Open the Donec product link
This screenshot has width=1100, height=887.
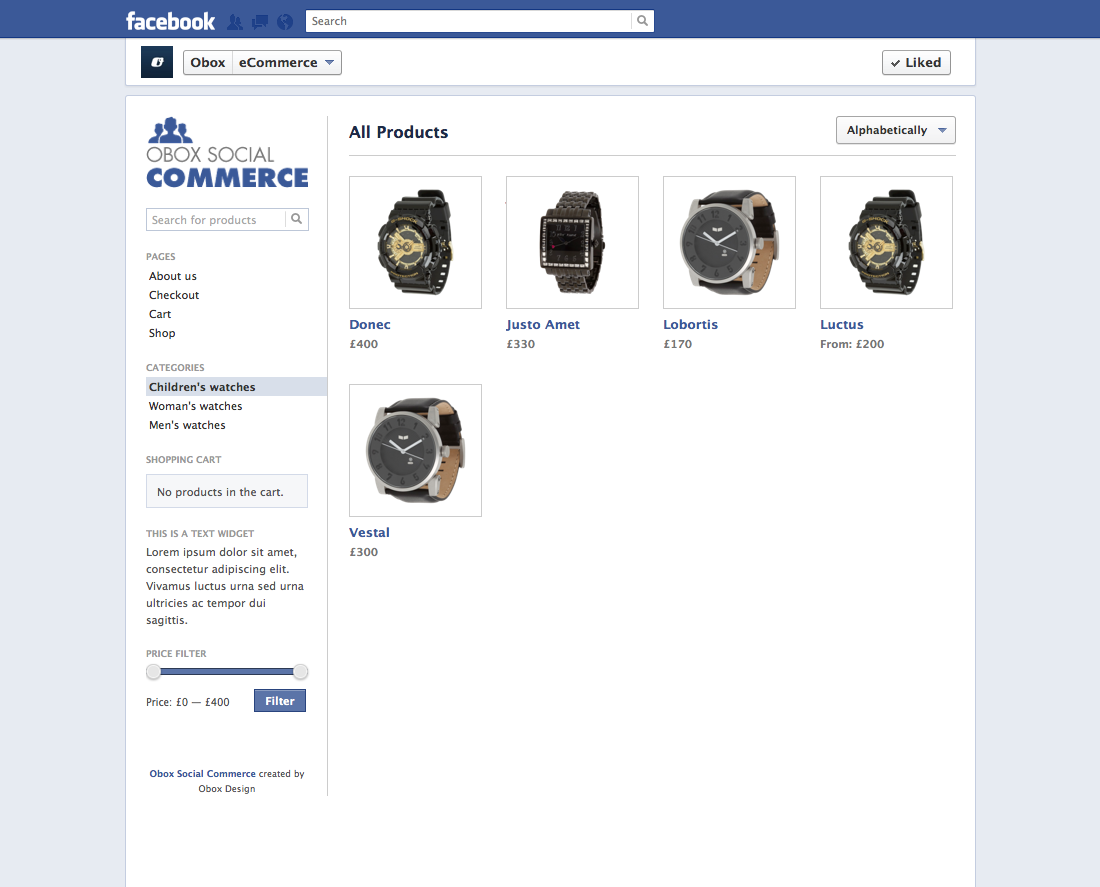(x=369, y=324)
